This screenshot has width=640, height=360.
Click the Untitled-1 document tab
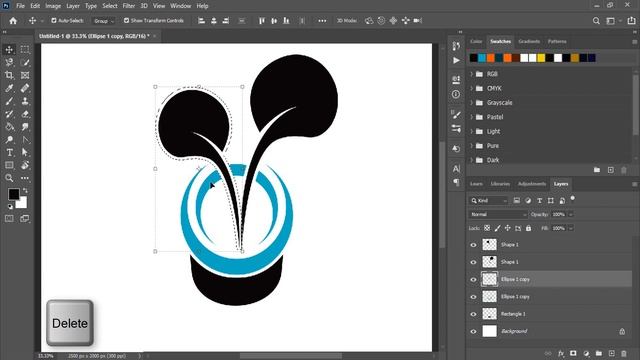pyautogui.click(x=94, y=36)
